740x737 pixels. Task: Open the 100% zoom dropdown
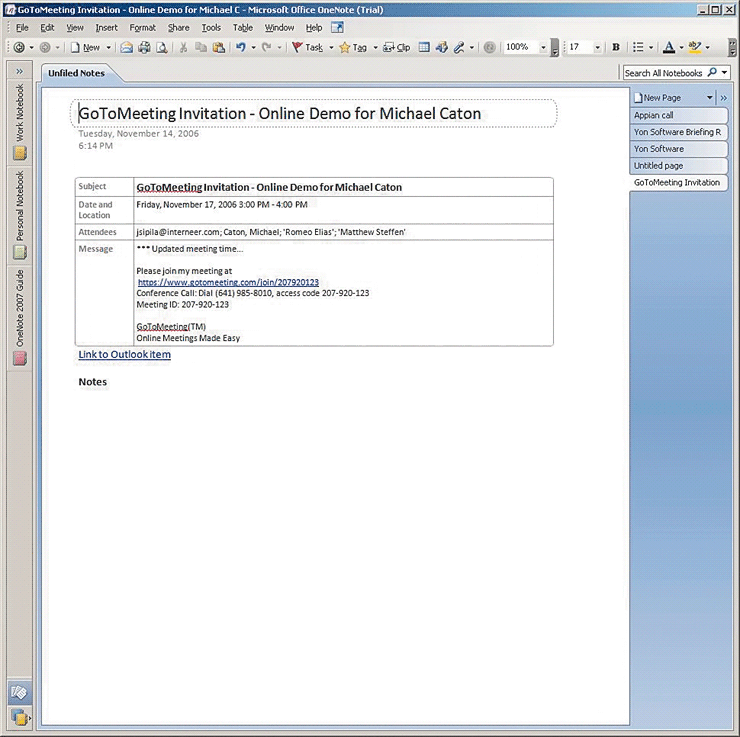click(x=543, y=47)
